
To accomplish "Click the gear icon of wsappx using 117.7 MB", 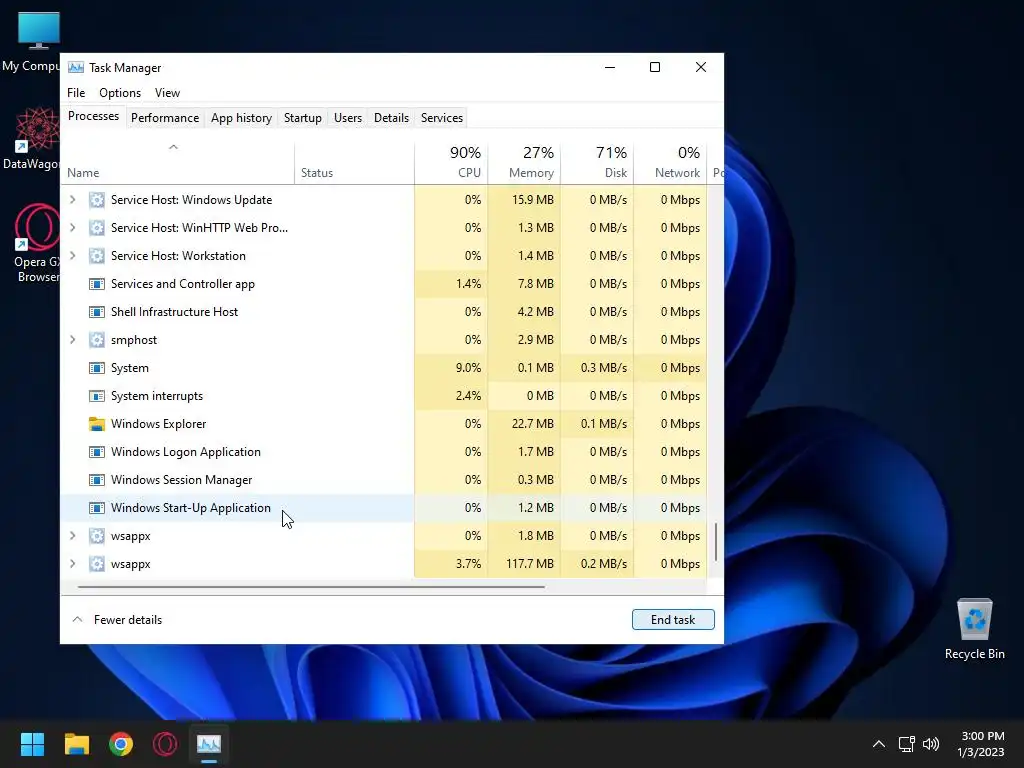I will (97, 564).
